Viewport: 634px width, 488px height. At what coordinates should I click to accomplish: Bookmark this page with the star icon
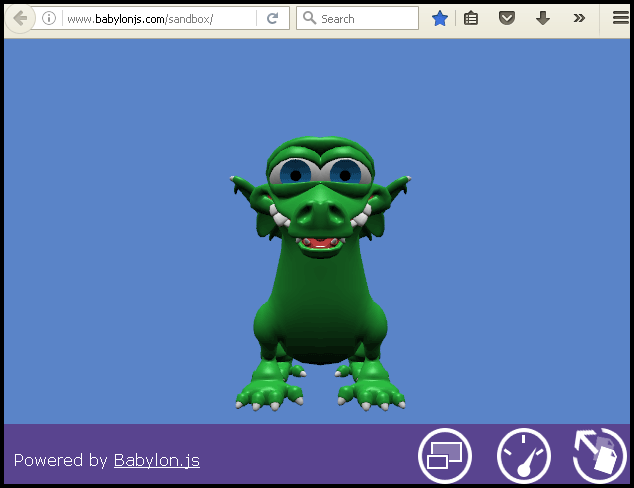[440, 18]
